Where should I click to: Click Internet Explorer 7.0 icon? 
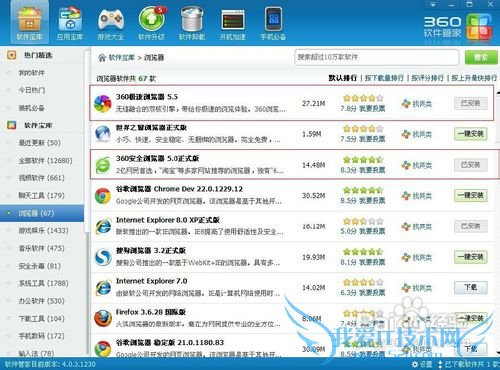pos(103,288)
